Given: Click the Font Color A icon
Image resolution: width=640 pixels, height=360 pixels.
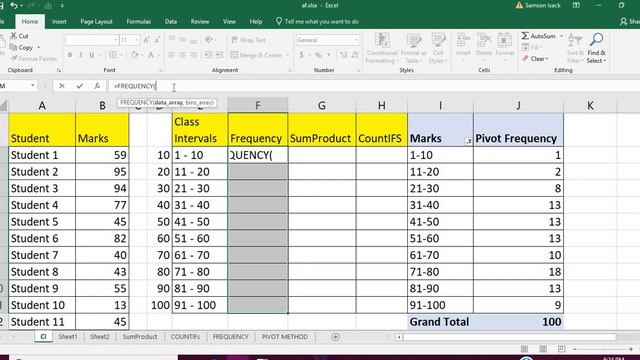Looking at the screenshot, I should [151, 55].
